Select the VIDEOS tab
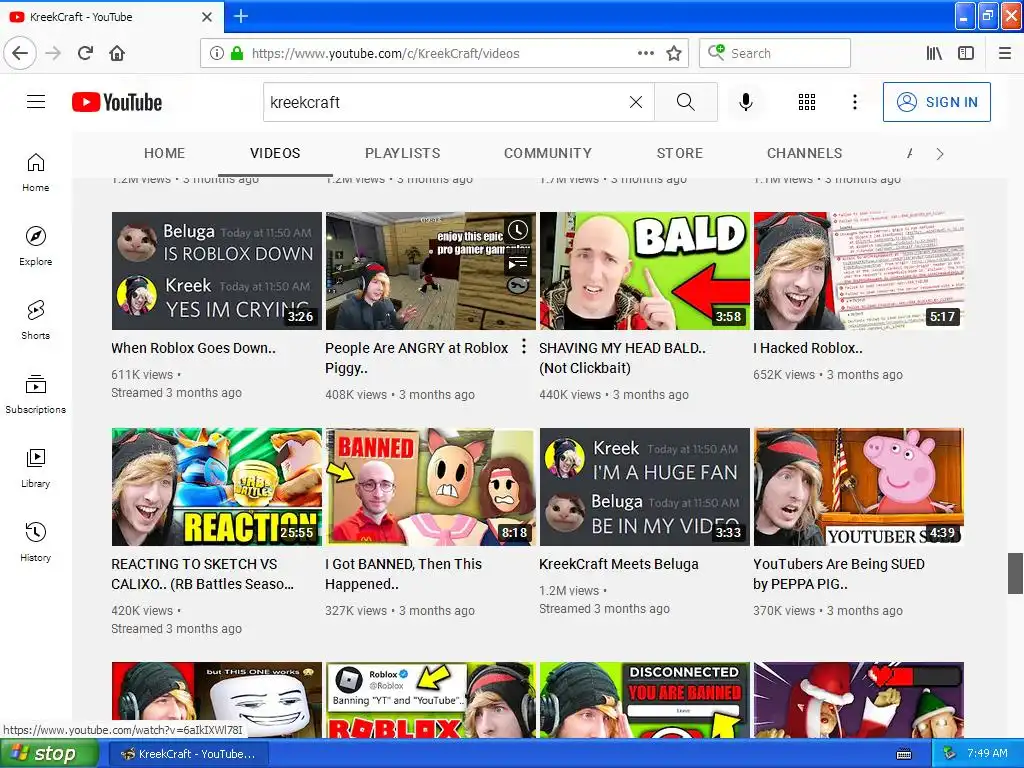This screenshot has width=1024, height=768. (x=275, y=153)
